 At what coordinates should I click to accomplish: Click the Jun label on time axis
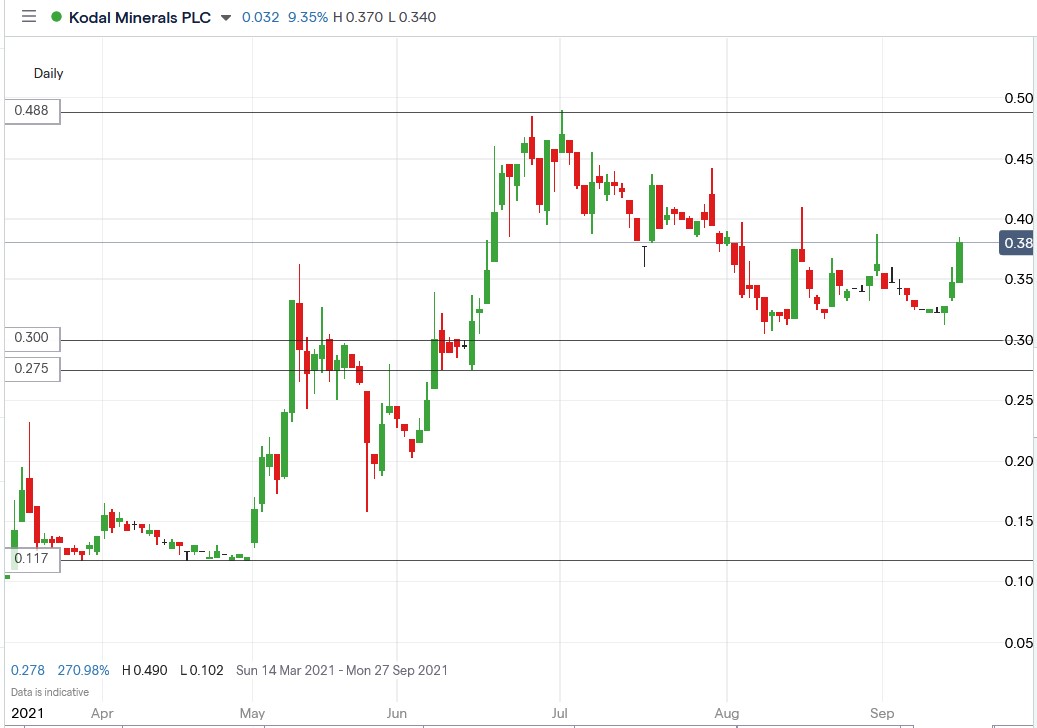click(396, 713)
